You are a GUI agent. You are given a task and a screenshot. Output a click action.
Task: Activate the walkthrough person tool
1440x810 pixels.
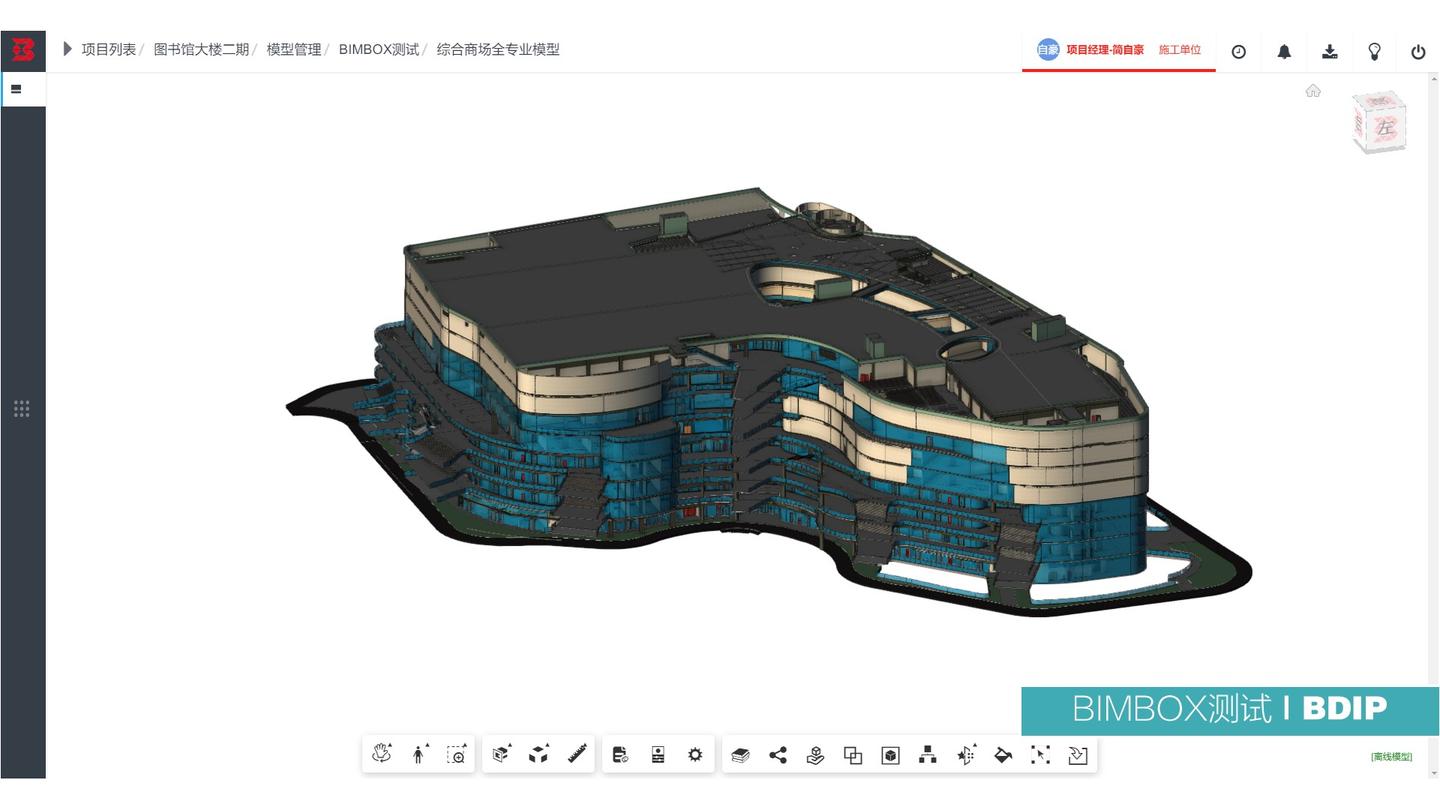(x=418, y=754)
